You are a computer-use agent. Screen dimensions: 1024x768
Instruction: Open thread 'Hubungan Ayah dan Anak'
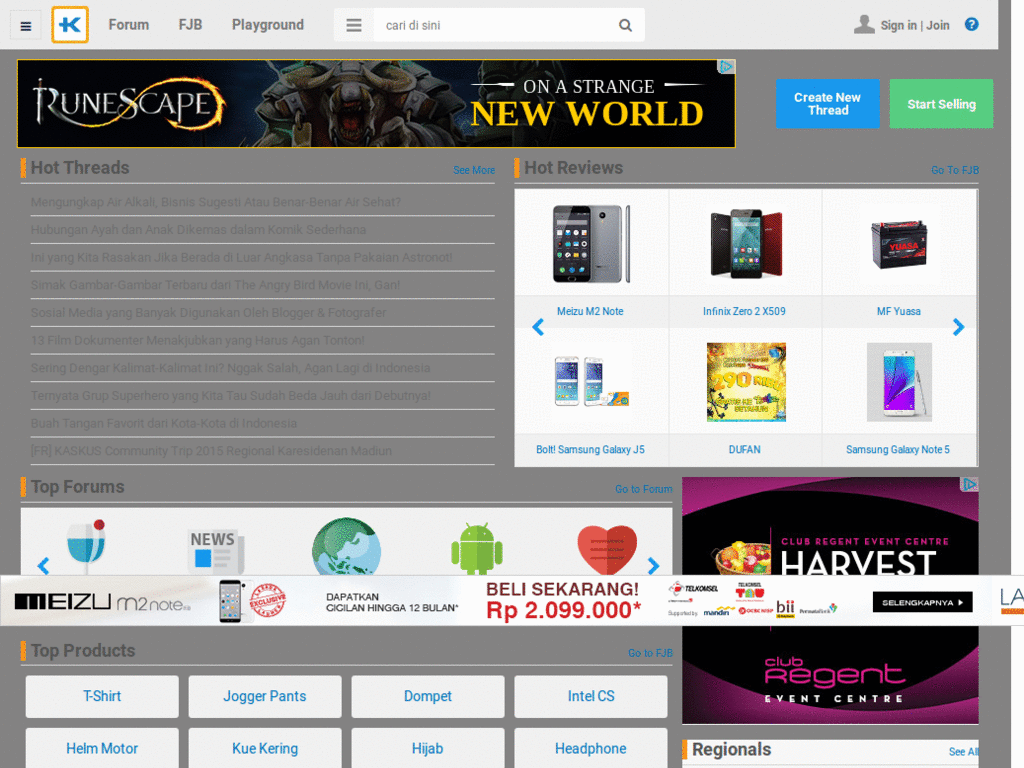(198, 230)
